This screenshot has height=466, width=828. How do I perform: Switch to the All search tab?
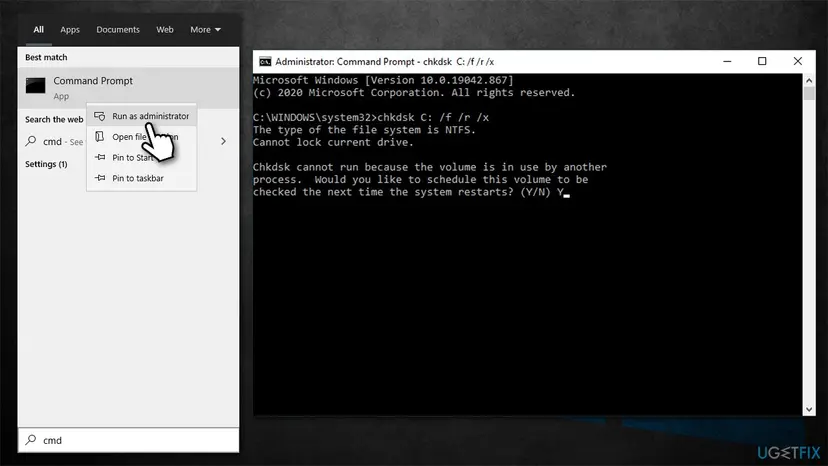point(39,30)
